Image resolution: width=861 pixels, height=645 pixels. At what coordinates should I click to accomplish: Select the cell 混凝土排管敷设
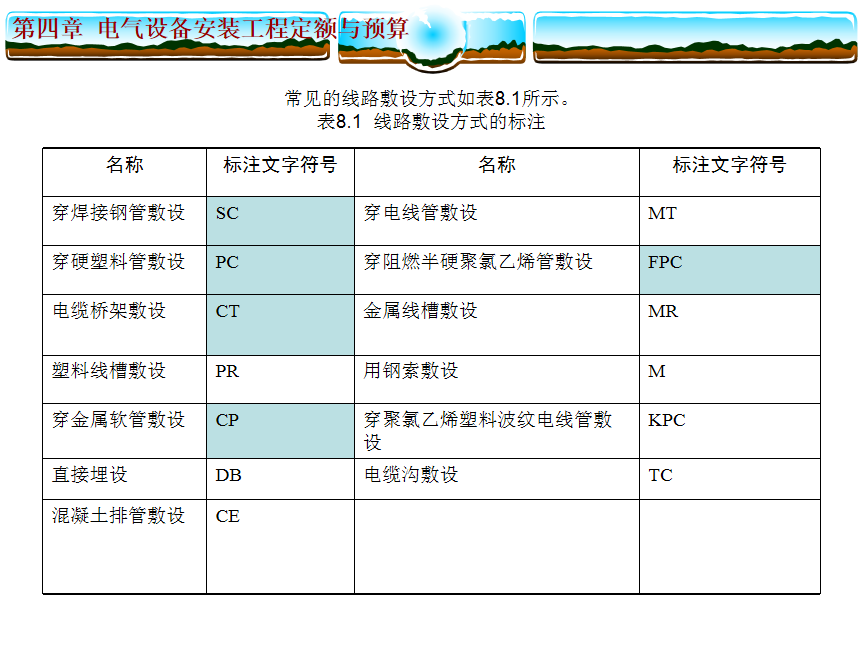(x=125, y=546)
